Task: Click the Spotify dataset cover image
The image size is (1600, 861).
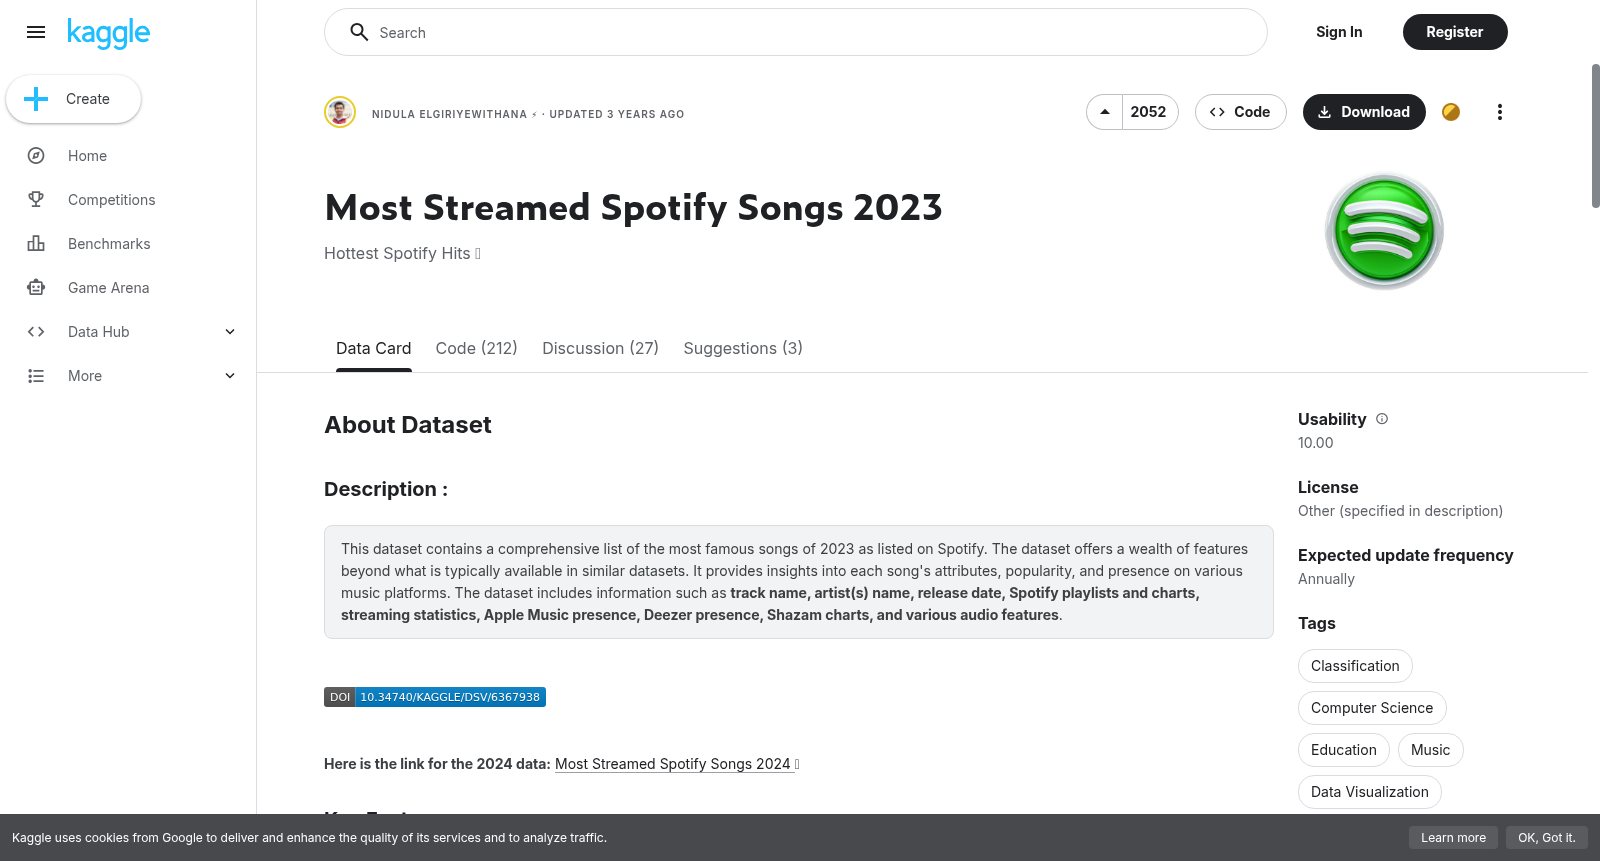Action: [1384, 231]
